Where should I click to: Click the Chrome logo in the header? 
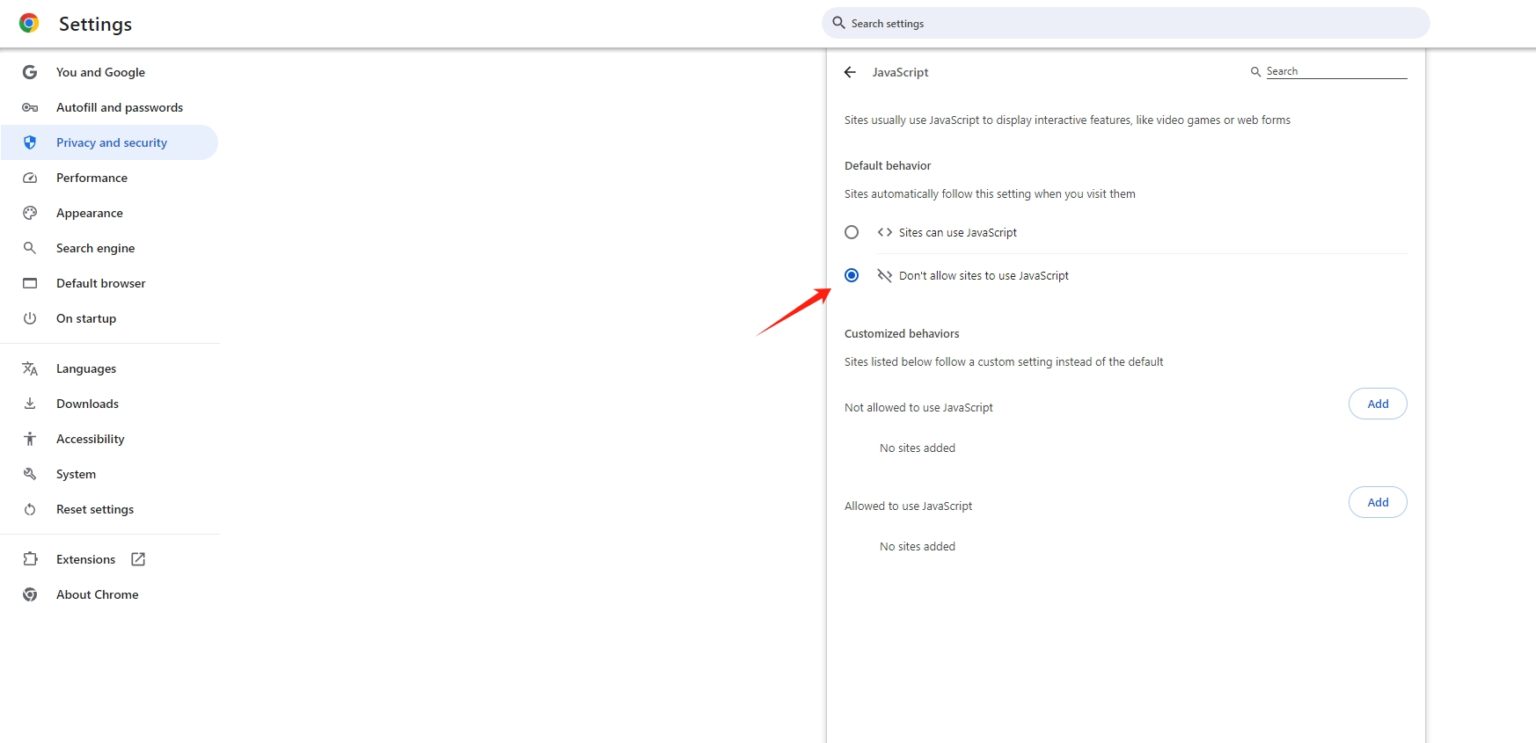pos(29,23)
